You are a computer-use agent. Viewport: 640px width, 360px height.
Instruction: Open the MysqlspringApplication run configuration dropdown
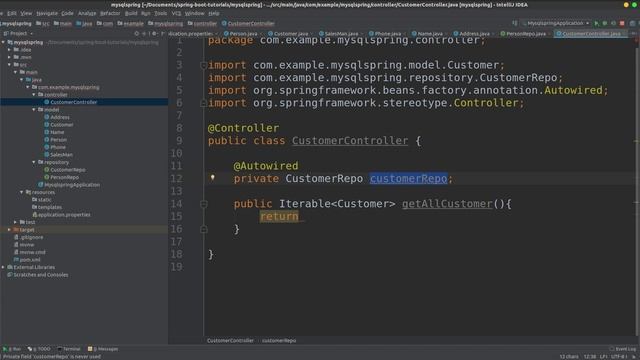556,23
